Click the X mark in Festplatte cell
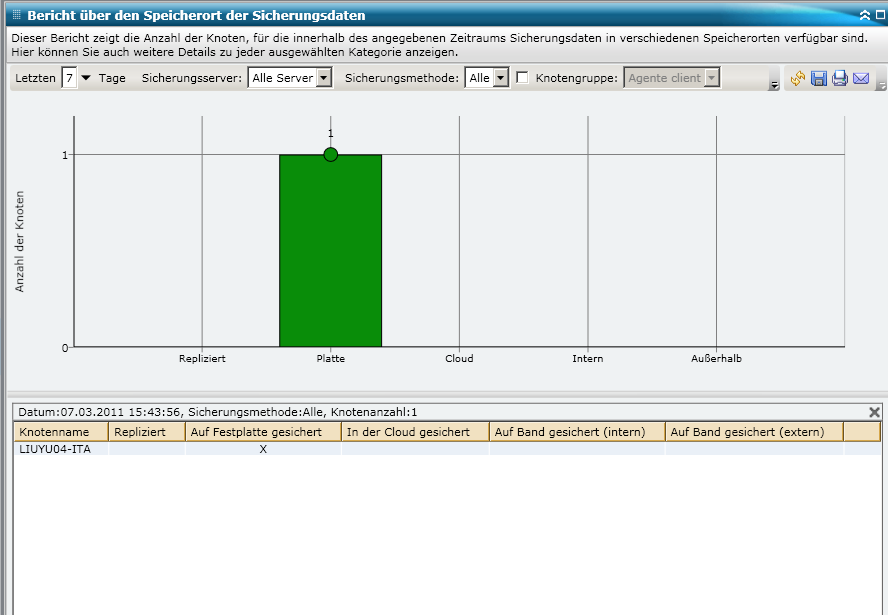 [263, 449]
